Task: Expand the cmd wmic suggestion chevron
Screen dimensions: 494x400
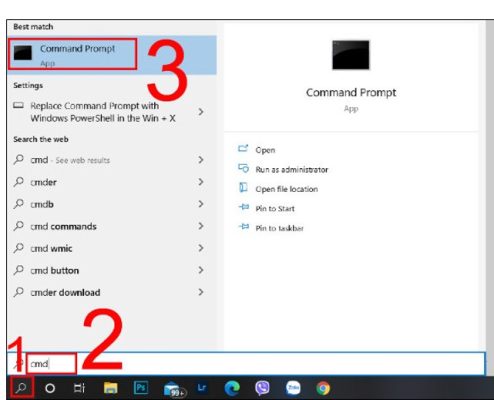Action: click(x=201, y=248)
